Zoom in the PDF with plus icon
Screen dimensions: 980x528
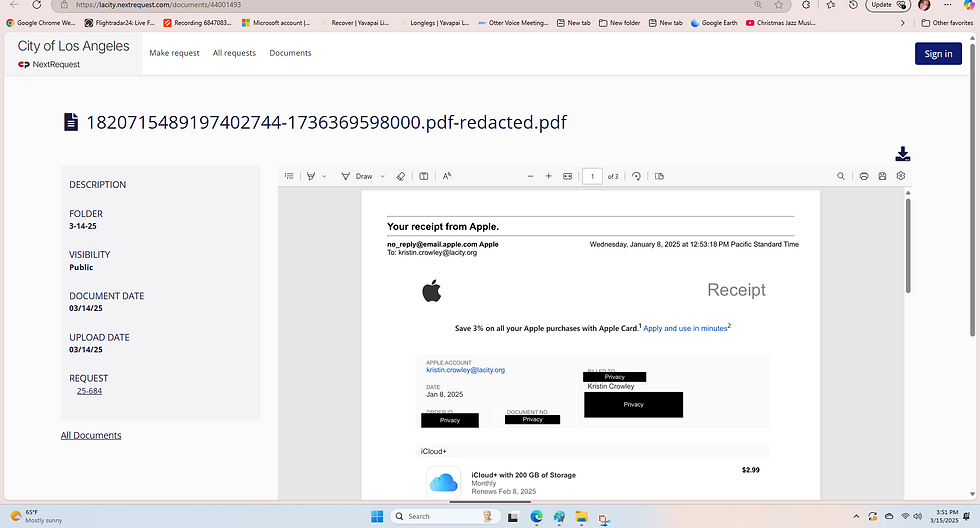548,176
